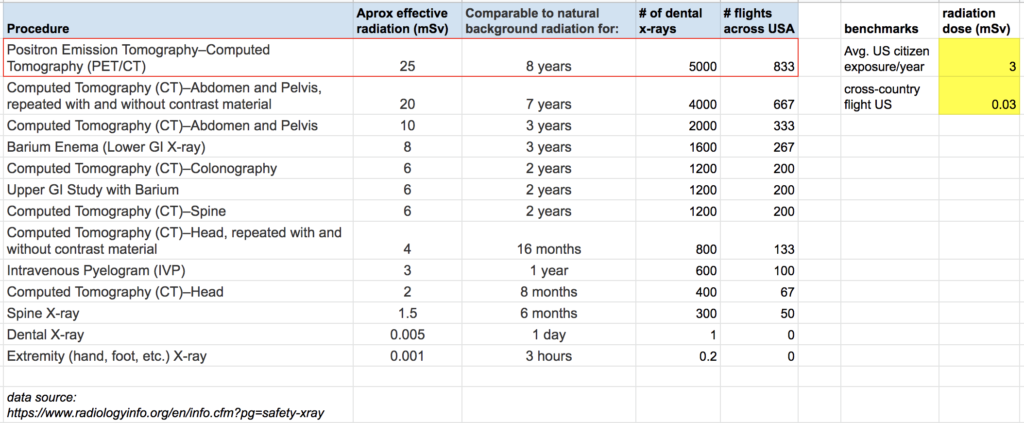The width and height of the screenshot is (1024, 423).
Task: Select the Positron Emission Tomography (PET/CT) cell
Action: (x=178, y=58)
